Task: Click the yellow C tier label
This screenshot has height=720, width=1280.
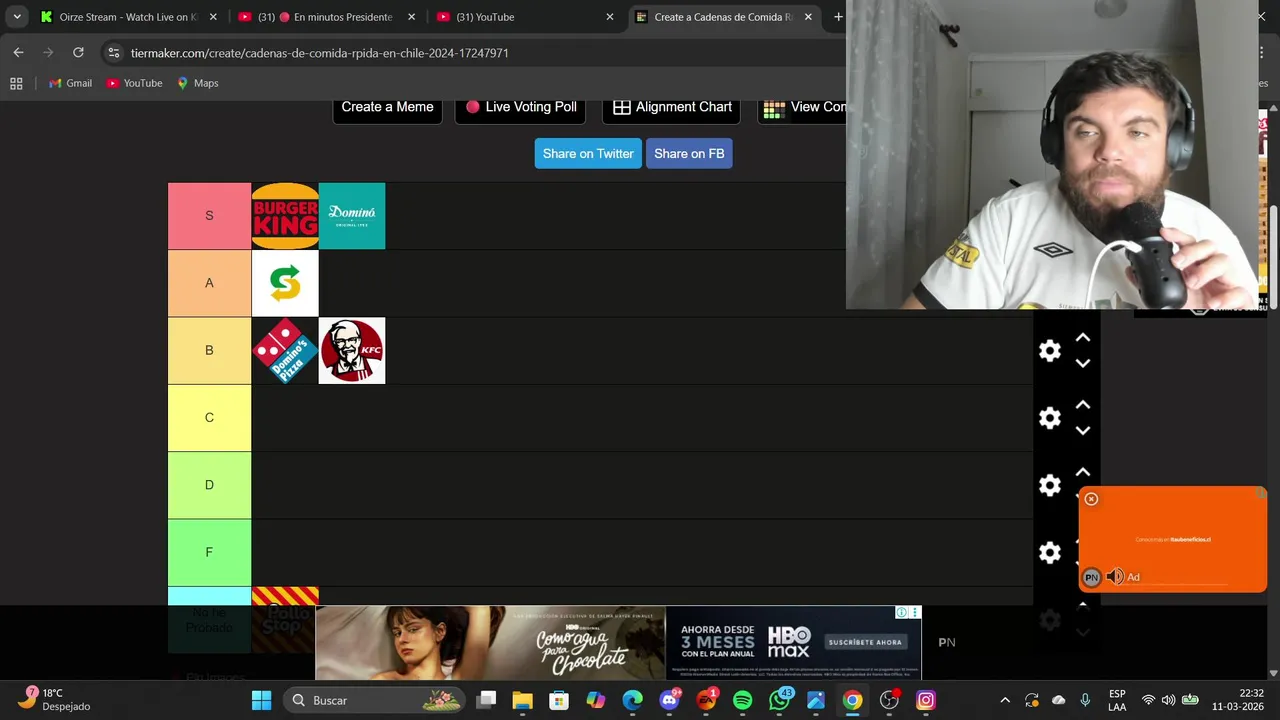Action: pyautogui.click(x=209, y=418)
